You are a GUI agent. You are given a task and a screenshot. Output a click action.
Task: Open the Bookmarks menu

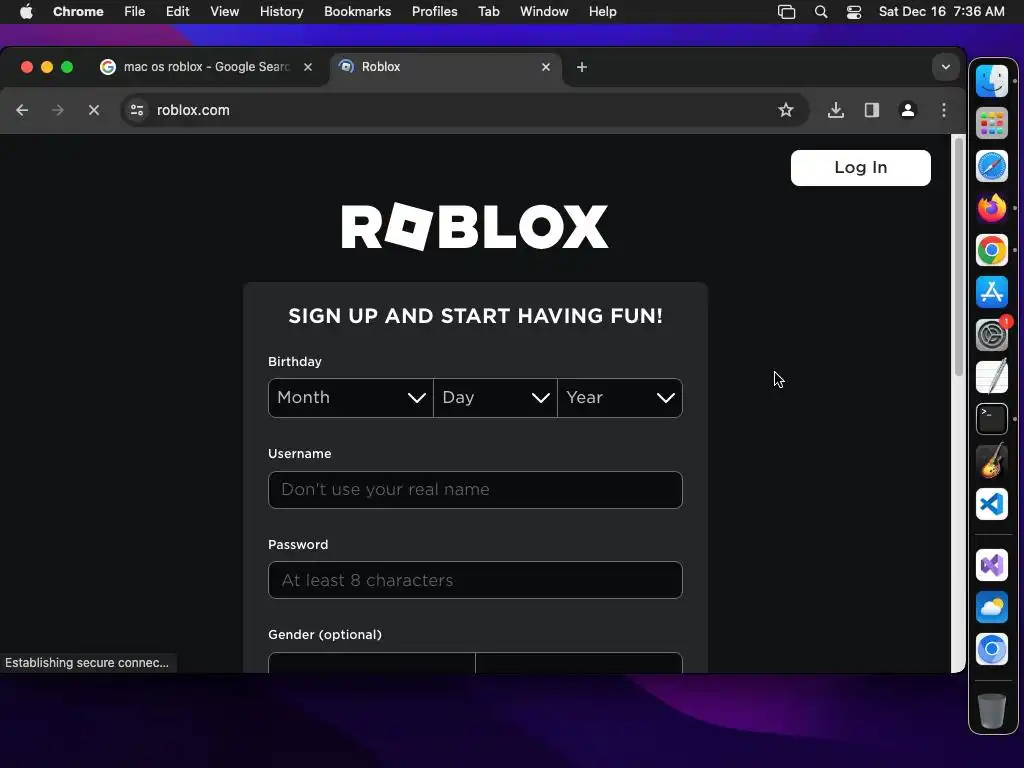point(357,12)
